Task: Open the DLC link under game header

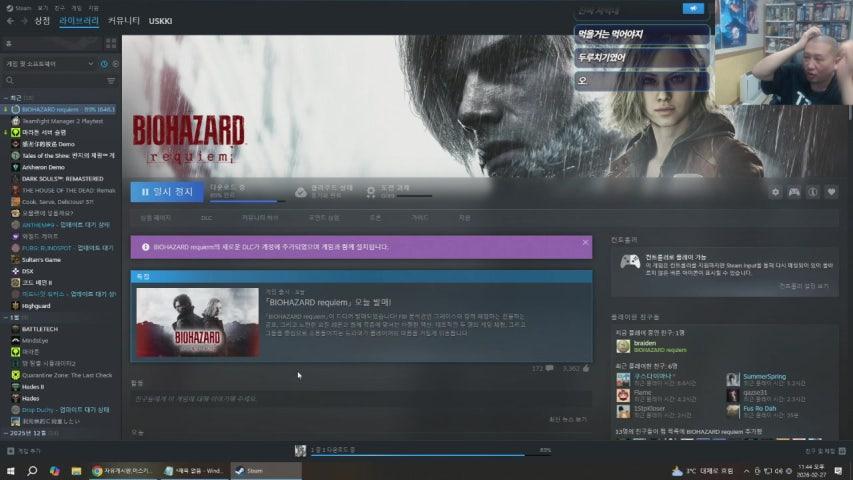Action: tap(206, 217)
